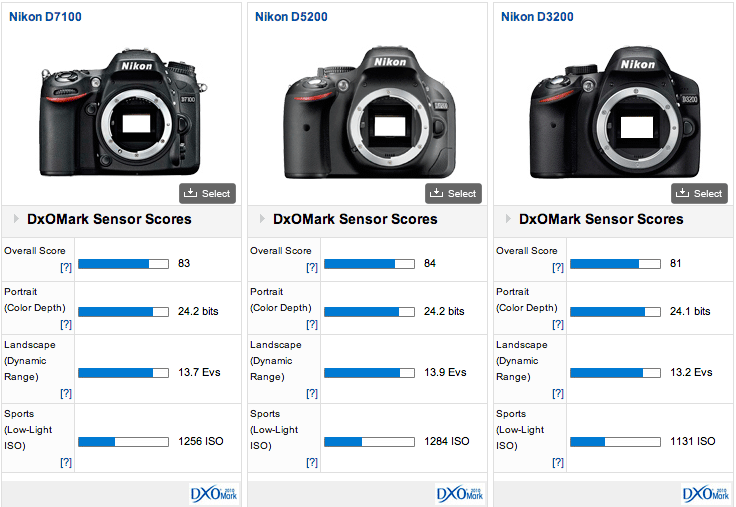Screen dimensions: 736x507
Task: Open the [?] help for D7100 Landscape Dynamic Range
Action: click(66, 393)
